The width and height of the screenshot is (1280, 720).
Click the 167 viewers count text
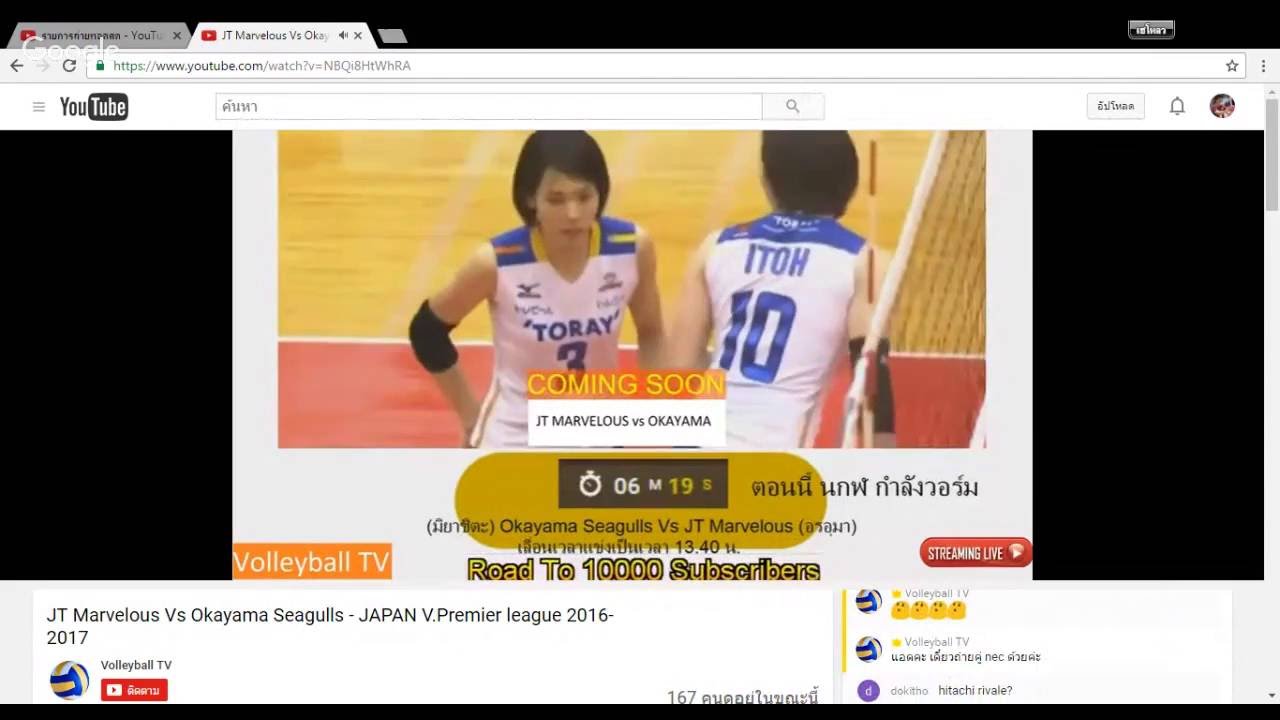click(743, 697)
